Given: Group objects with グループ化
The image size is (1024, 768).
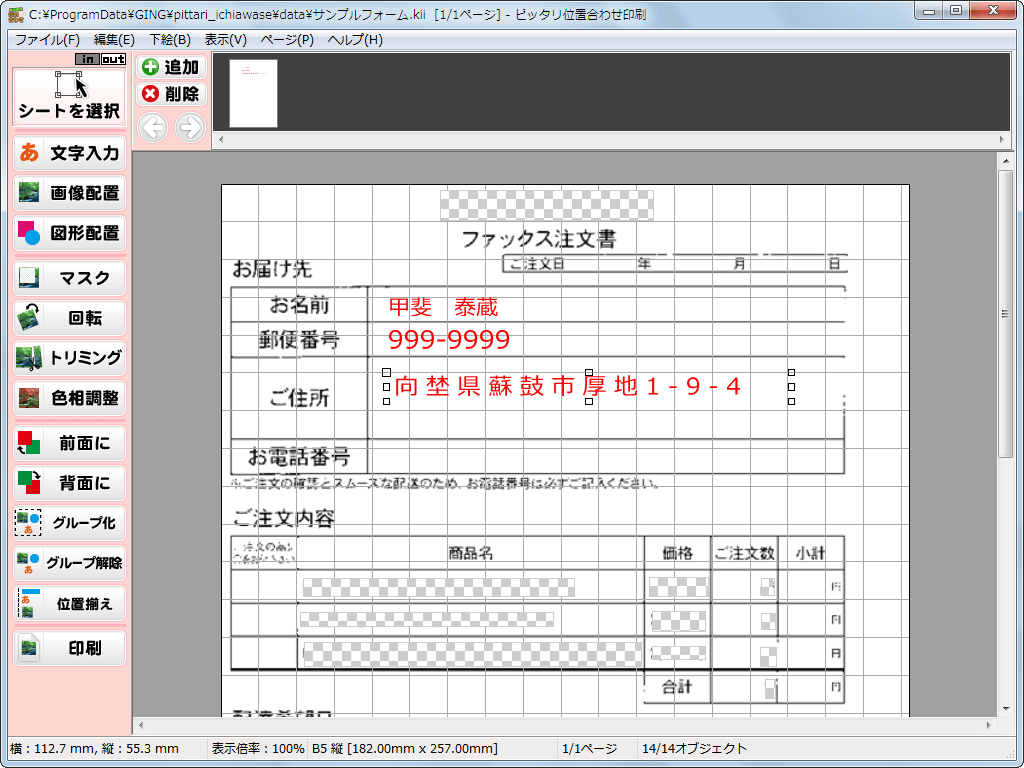Looking at the screenshot, I should click(69, 523).
